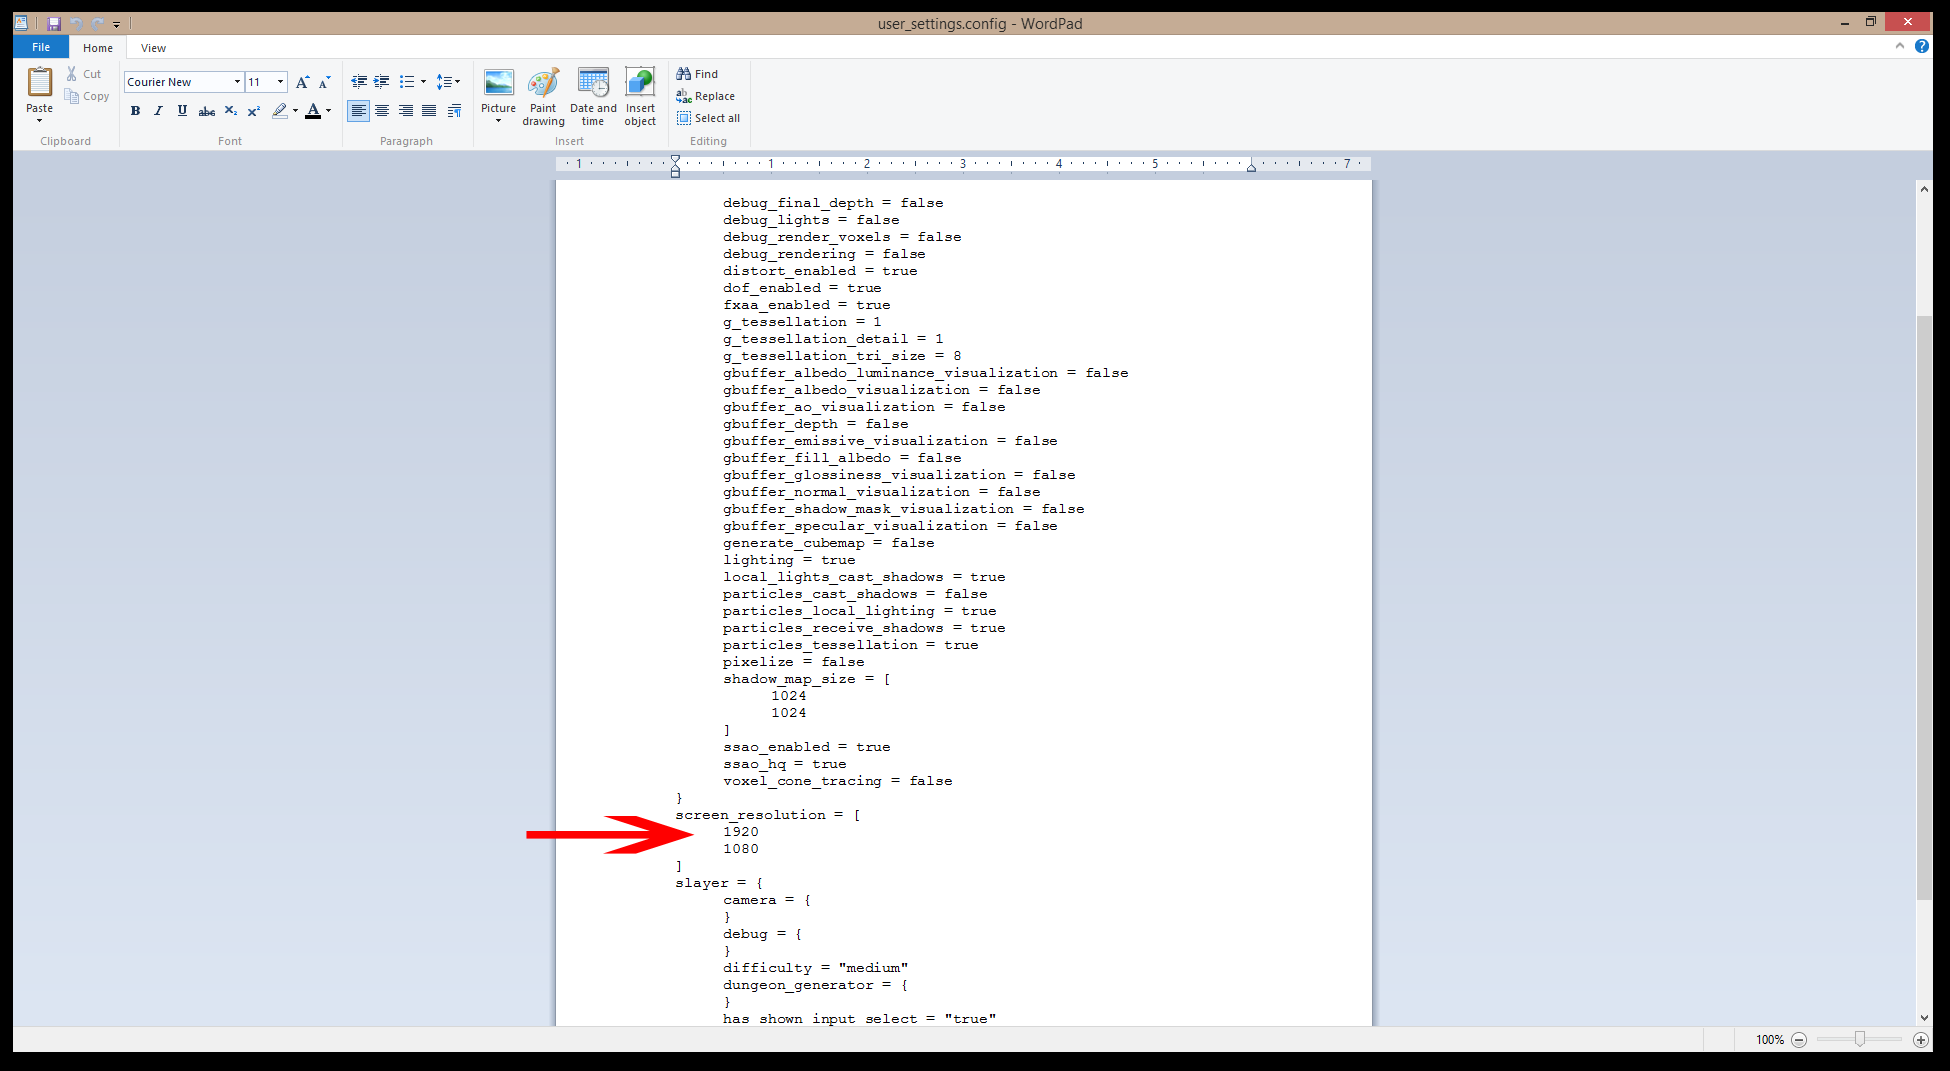Apply the font color

click(x=313, y=111)
